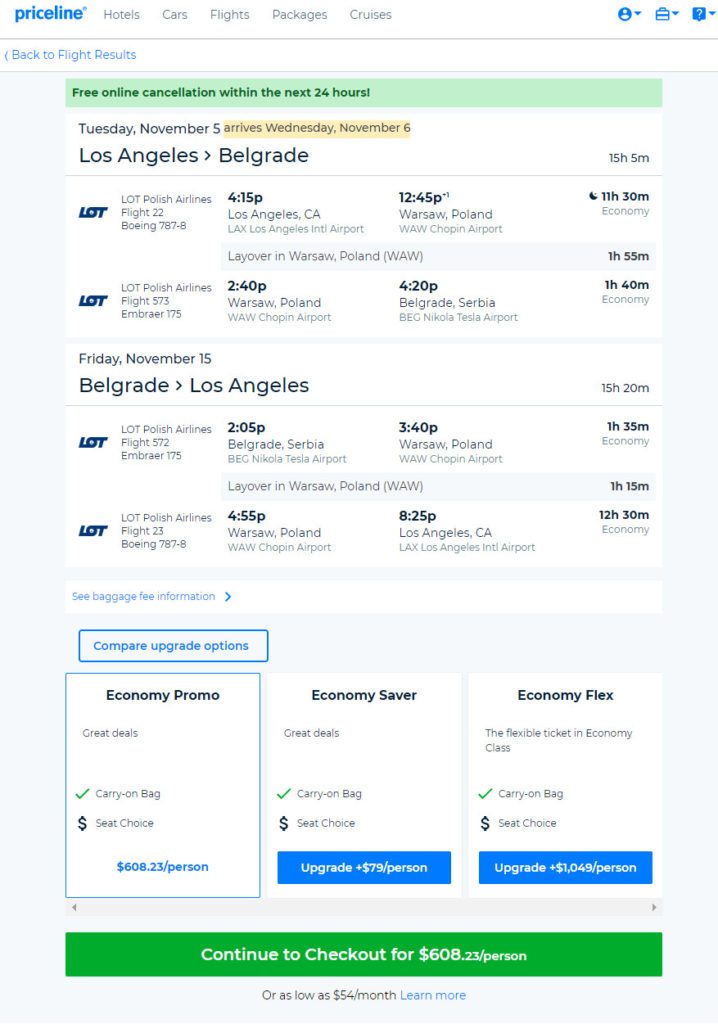Click the dollar icon under Economy Saver
The width and height of the screenshot is (718, 1024).
pos(284,823)
